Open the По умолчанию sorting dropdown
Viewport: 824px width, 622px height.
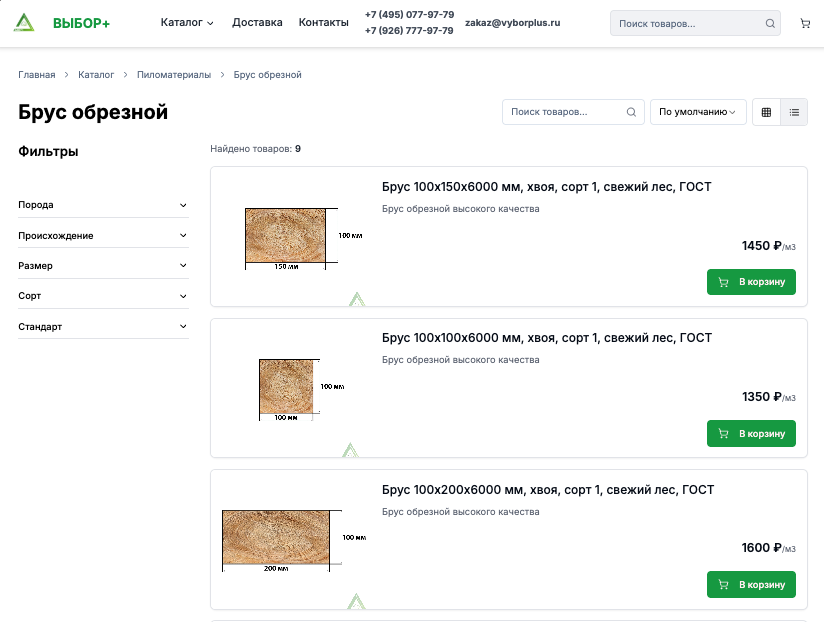point(697,112)
